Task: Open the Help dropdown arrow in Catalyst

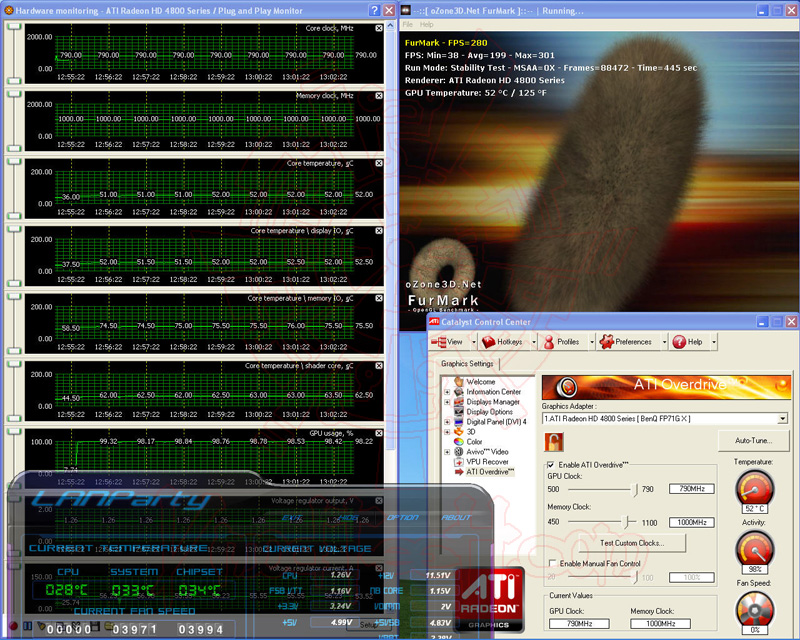Action: tap(714, 342)
